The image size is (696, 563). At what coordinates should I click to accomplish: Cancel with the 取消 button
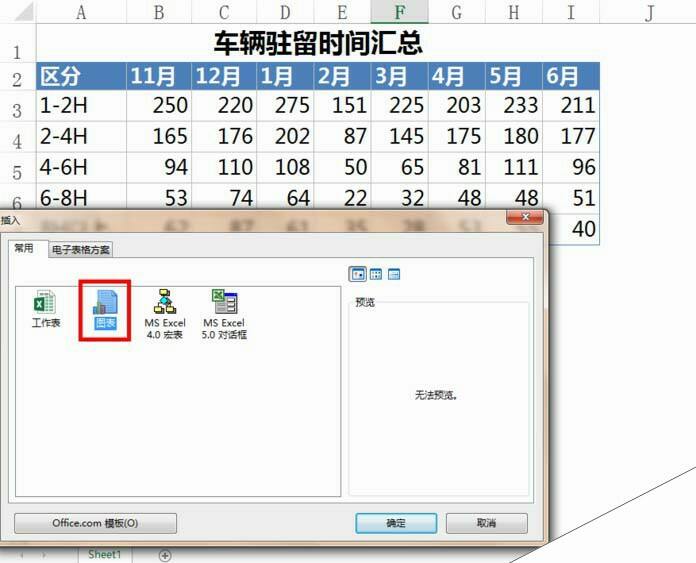486,523
